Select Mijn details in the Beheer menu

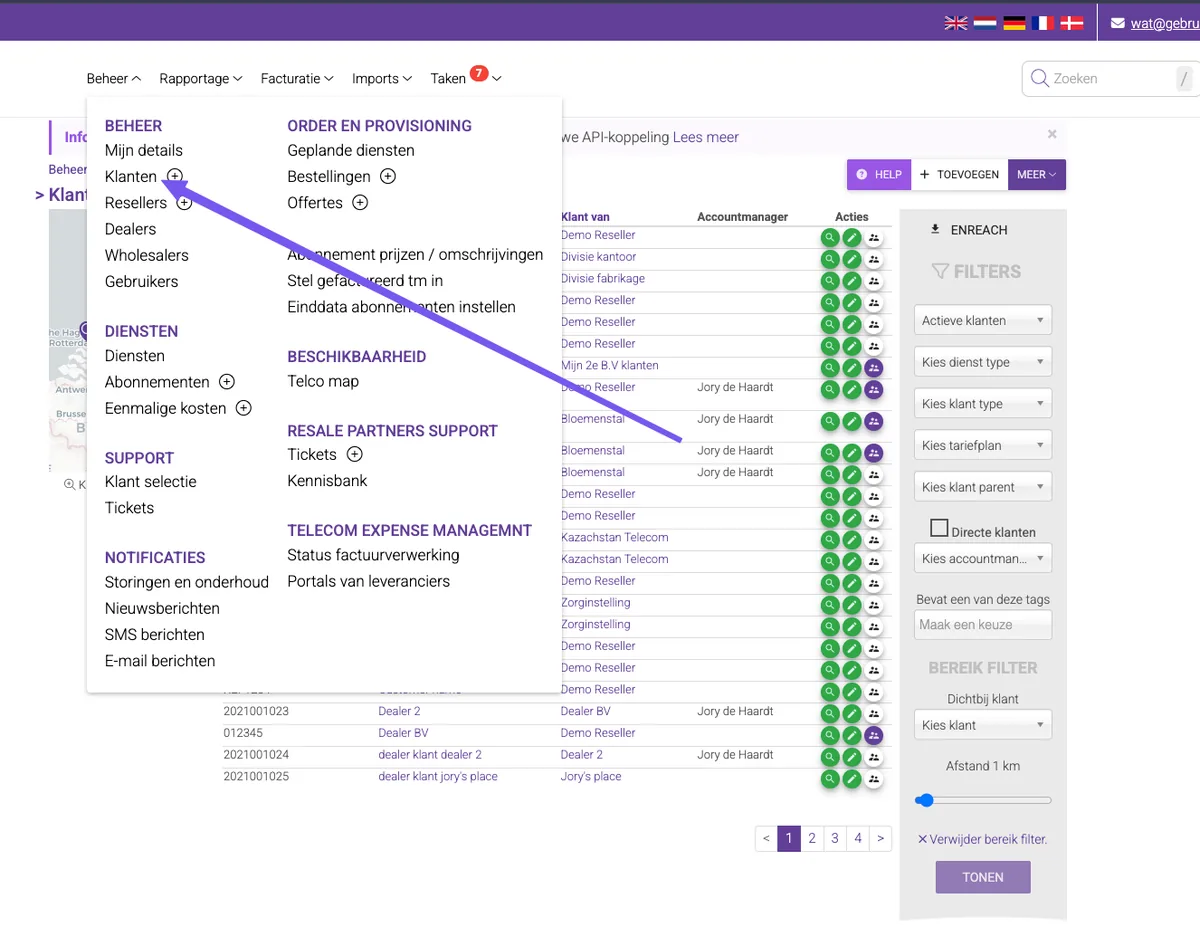[144, 150]
